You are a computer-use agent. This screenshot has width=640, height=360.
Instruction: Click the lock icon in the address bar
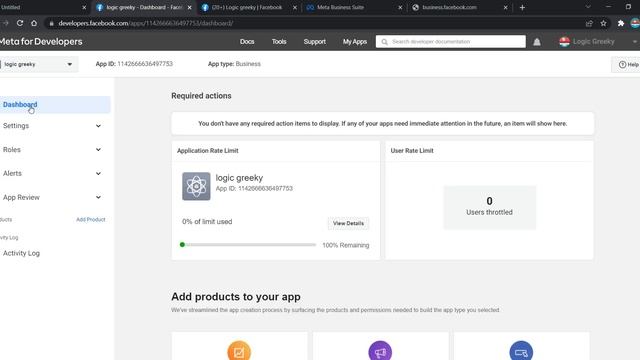tap(51, 23)
